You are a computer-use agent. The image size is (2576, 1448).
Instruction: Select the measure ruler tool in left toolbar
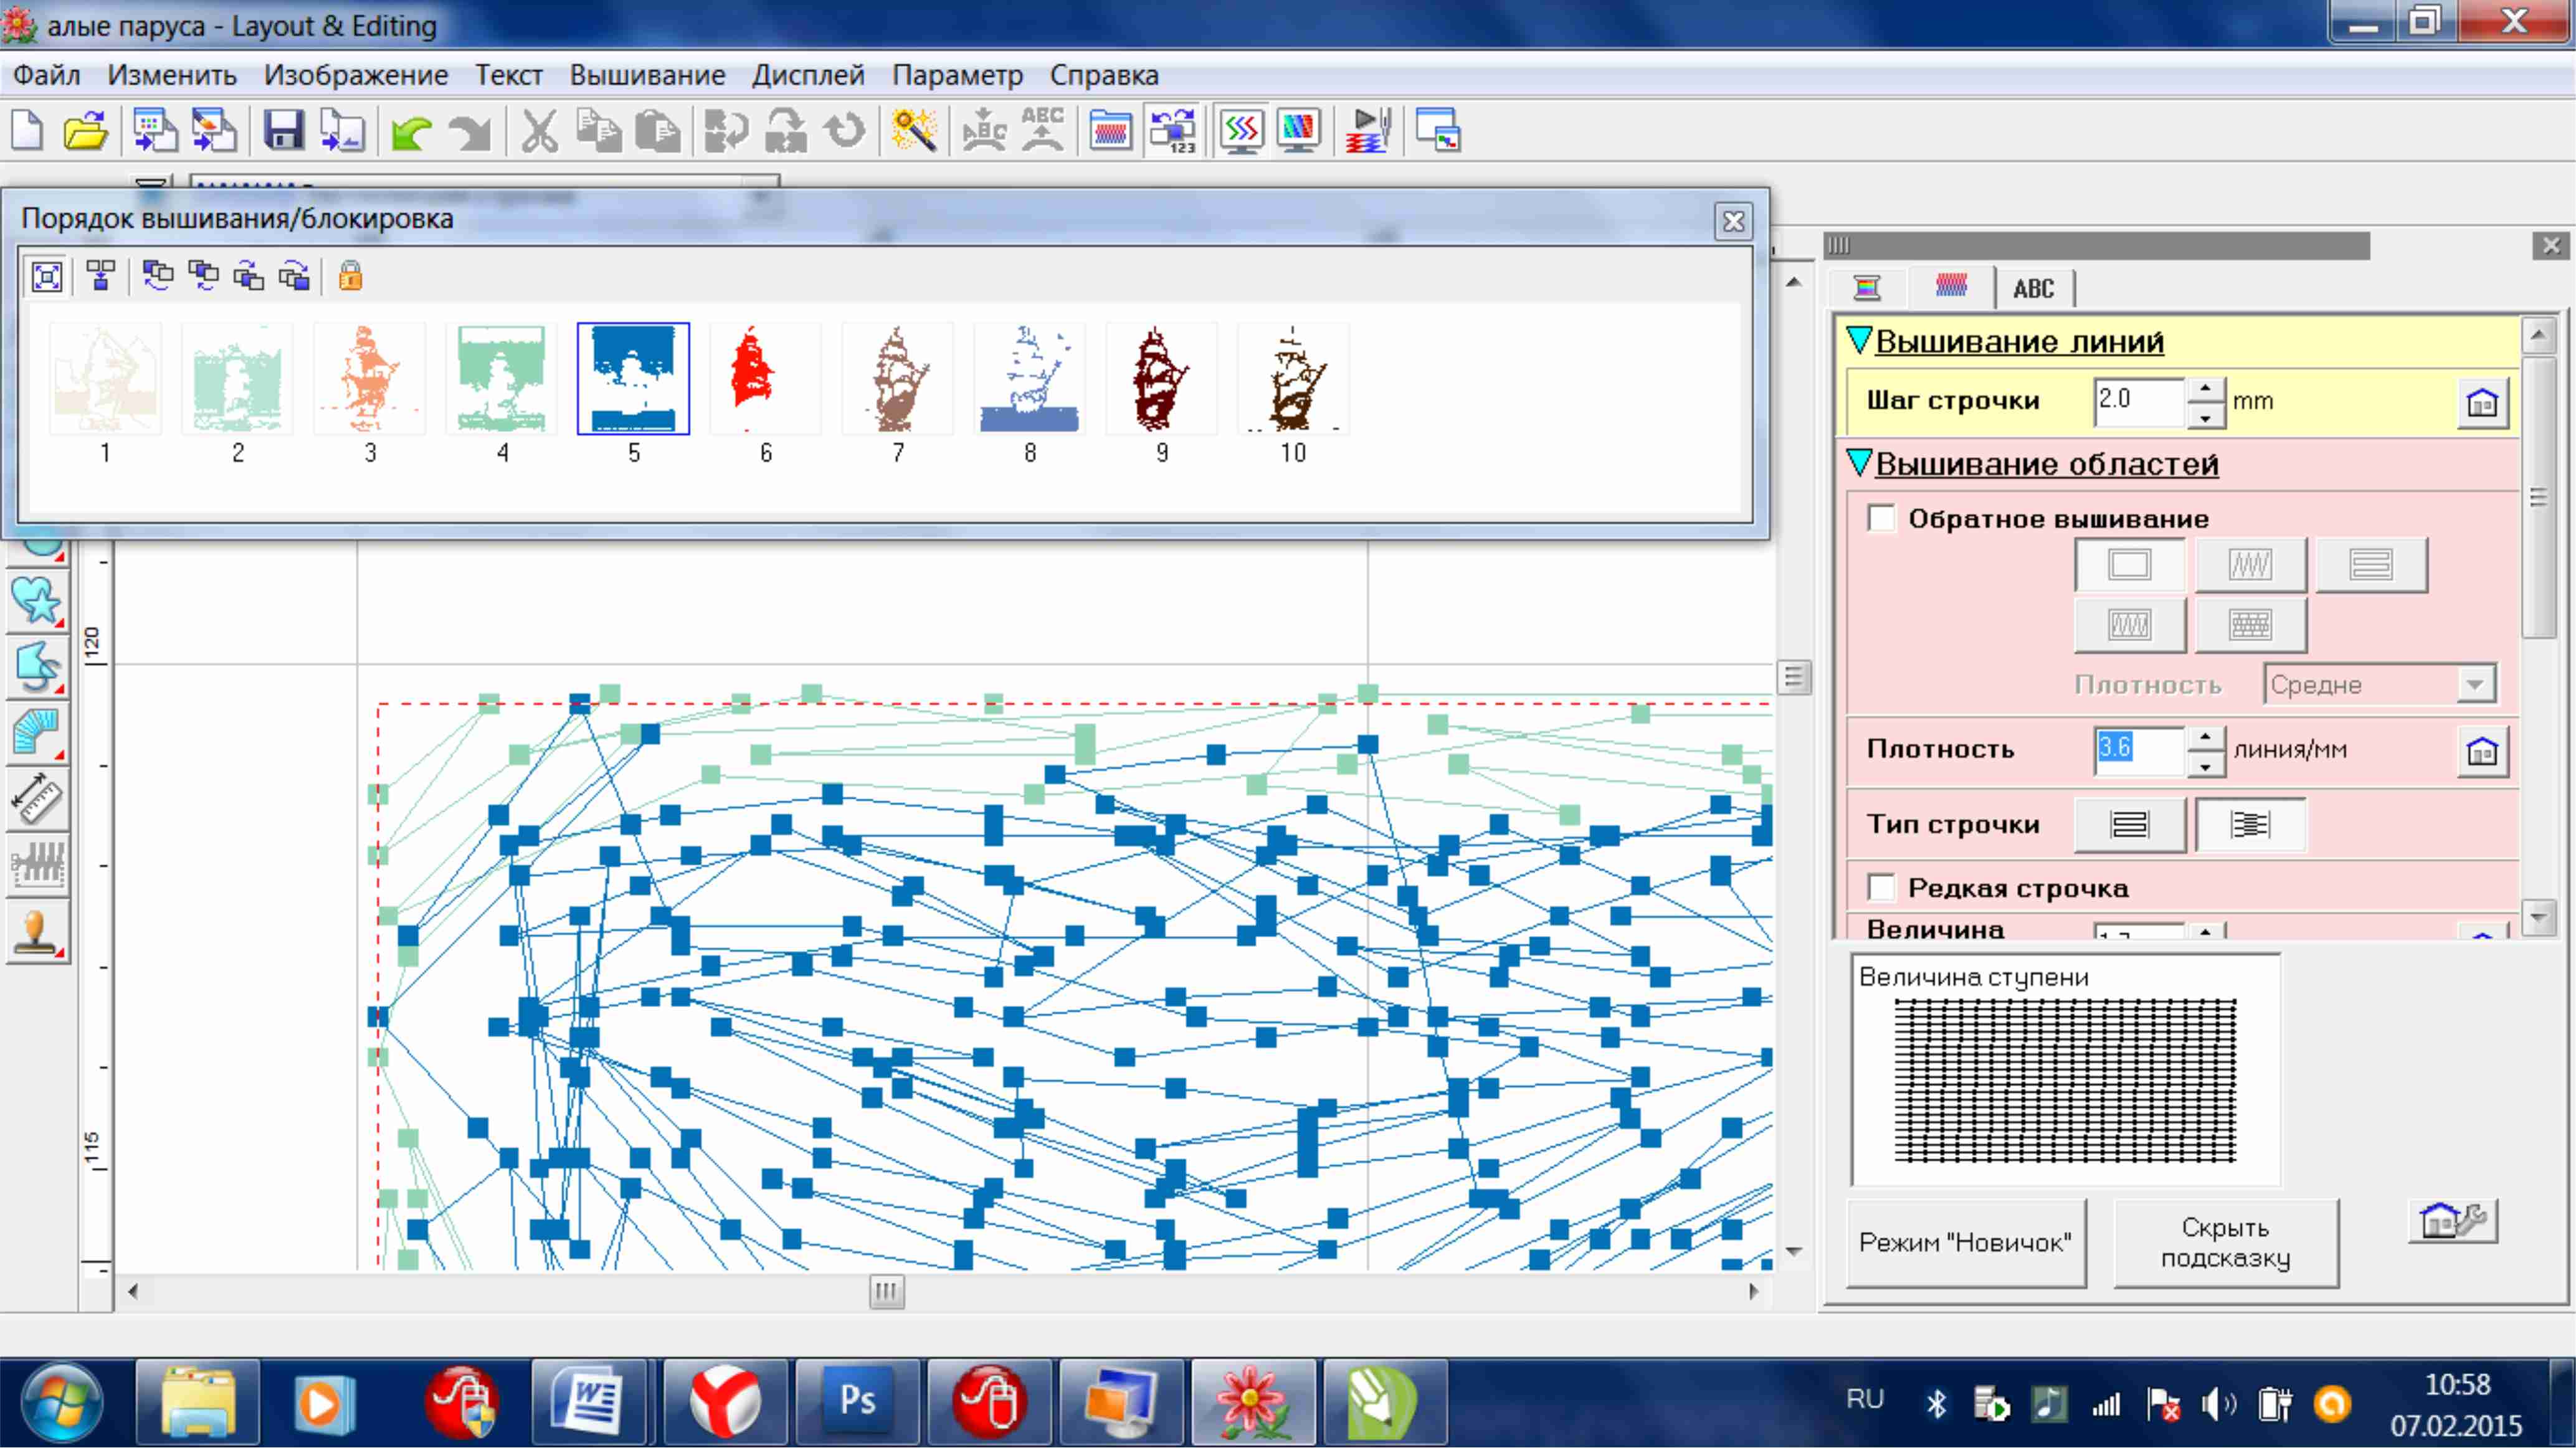pos(37,798)
